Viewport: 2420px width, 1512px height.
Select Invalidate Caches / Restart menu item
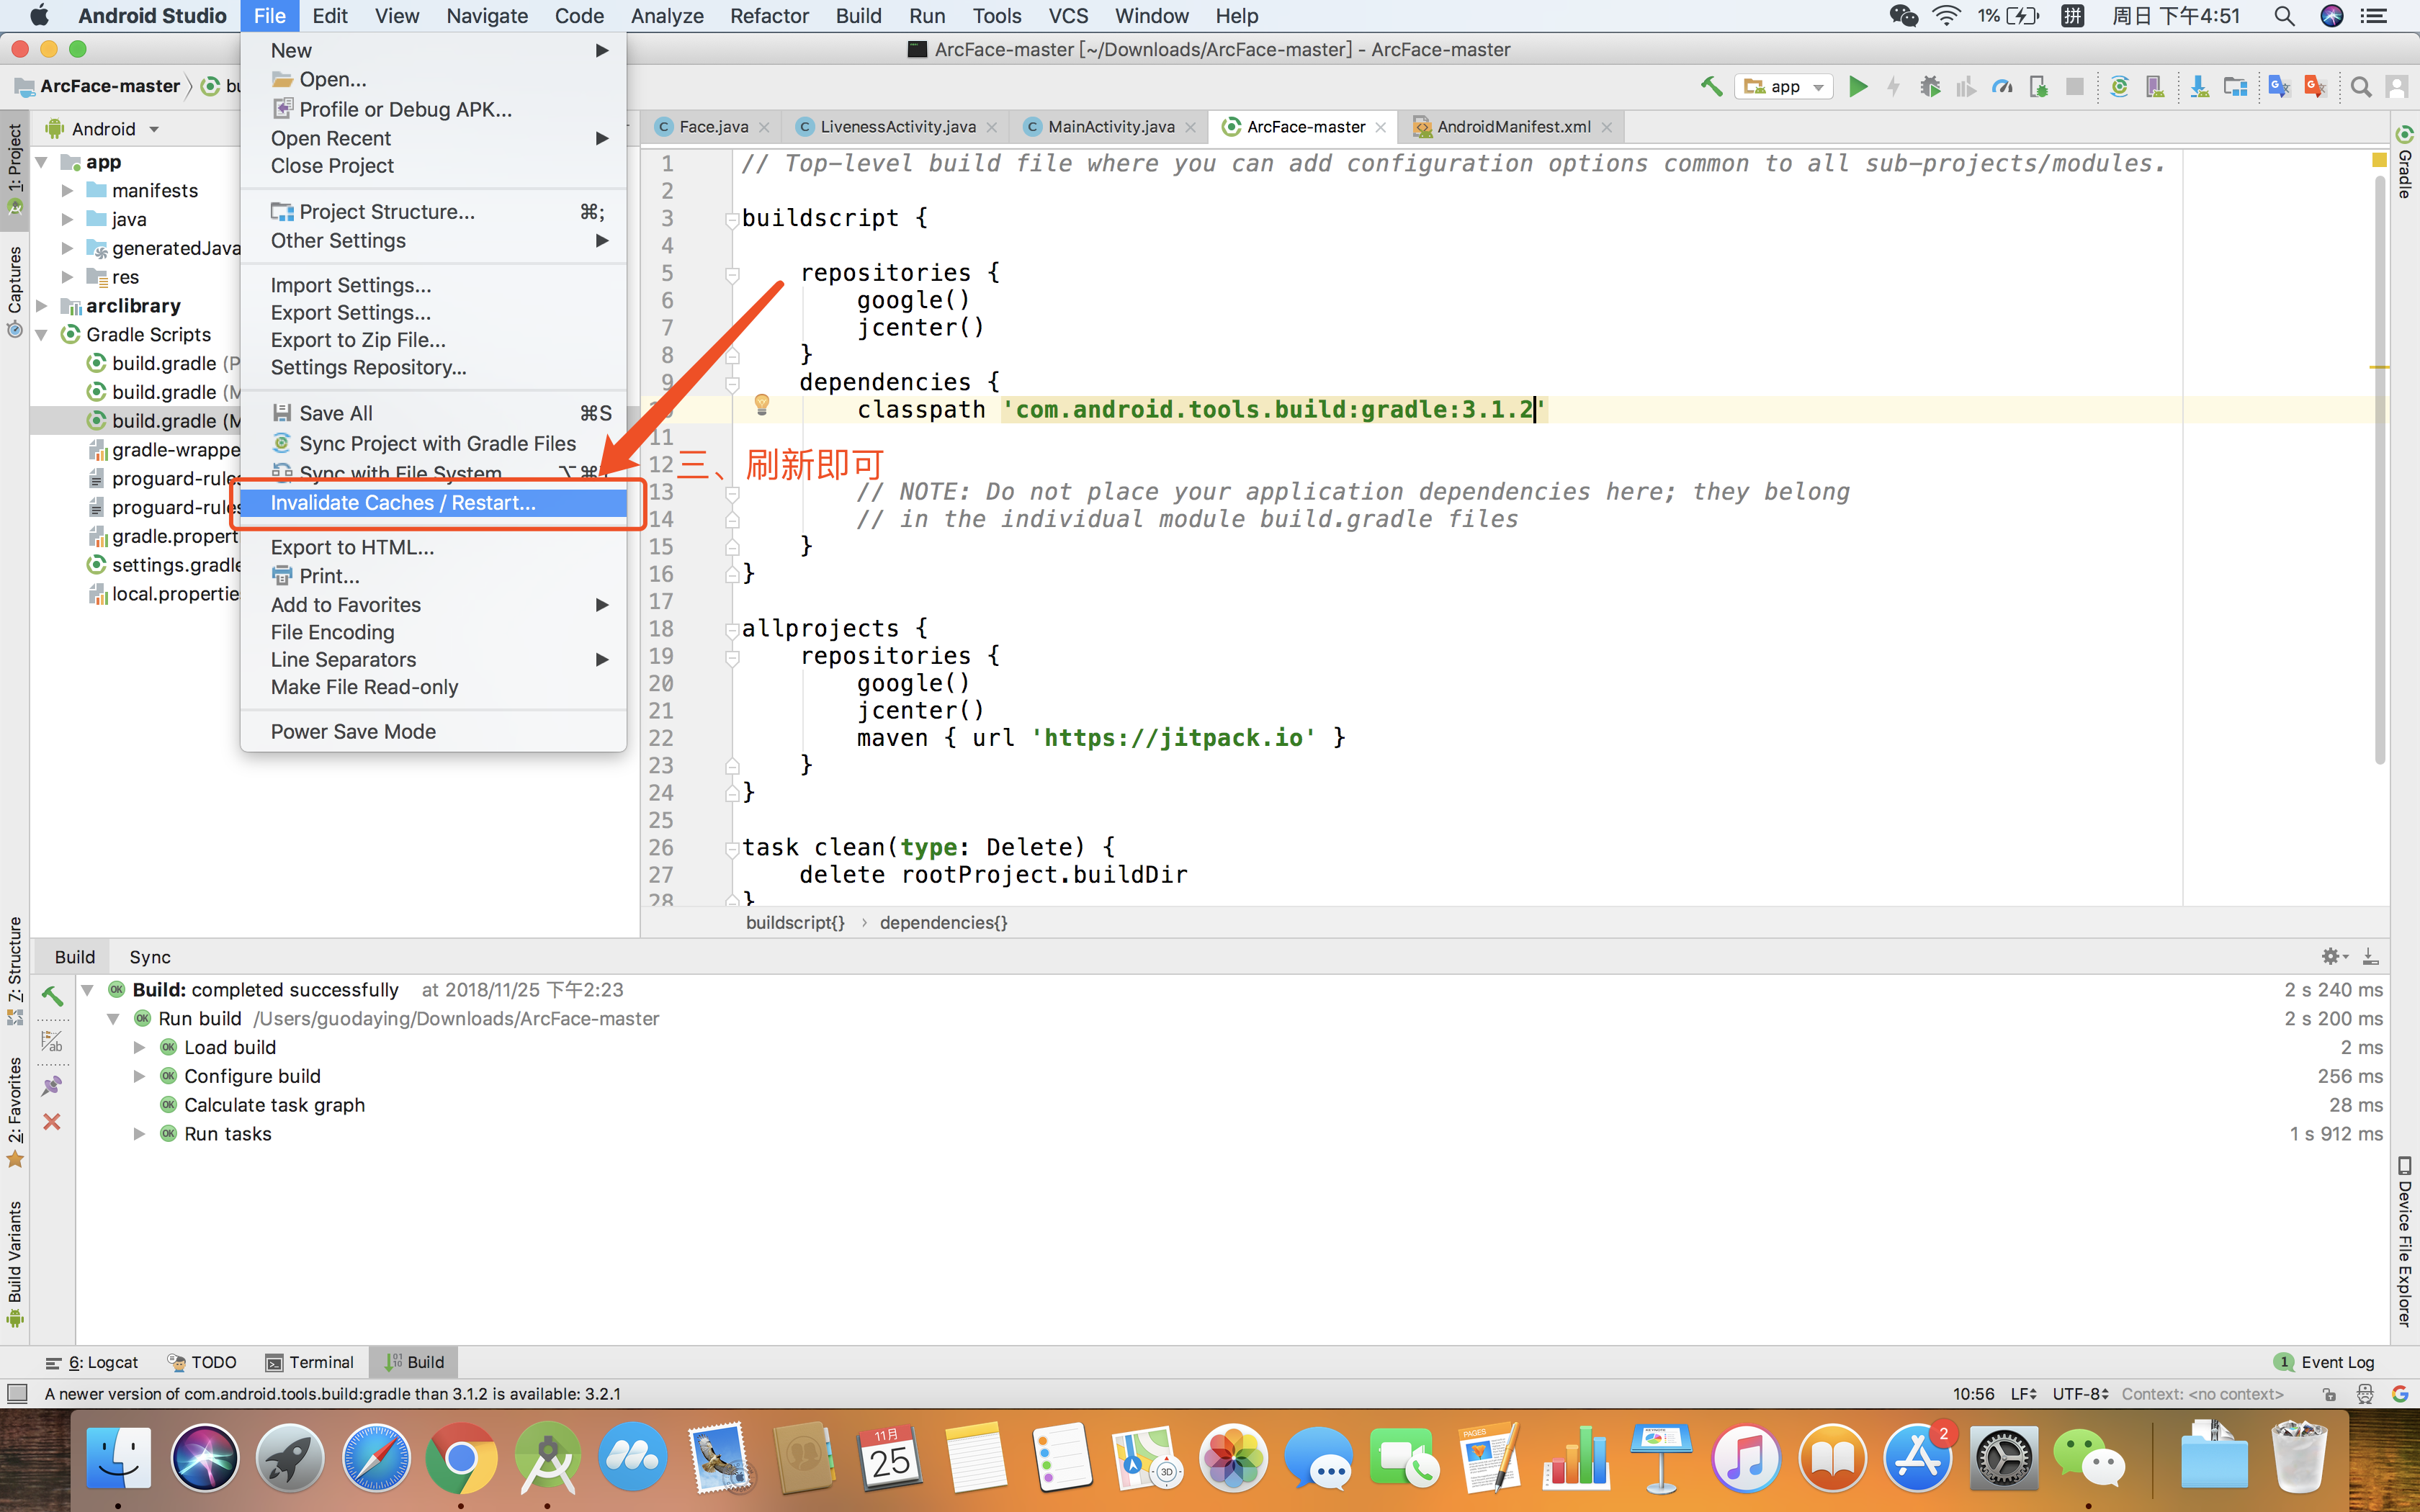(x=403, y=502)
